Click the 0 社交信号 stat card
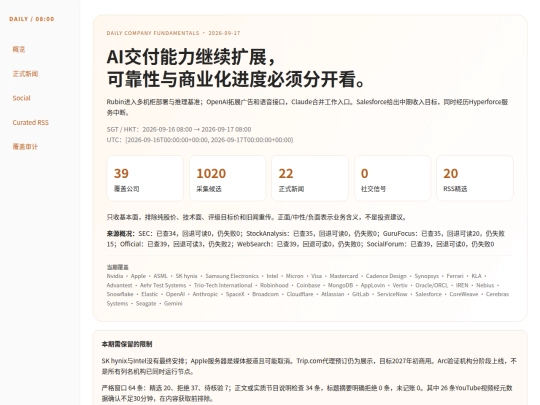The width and height of the screenshot is (540, 405). click(392, 178)
